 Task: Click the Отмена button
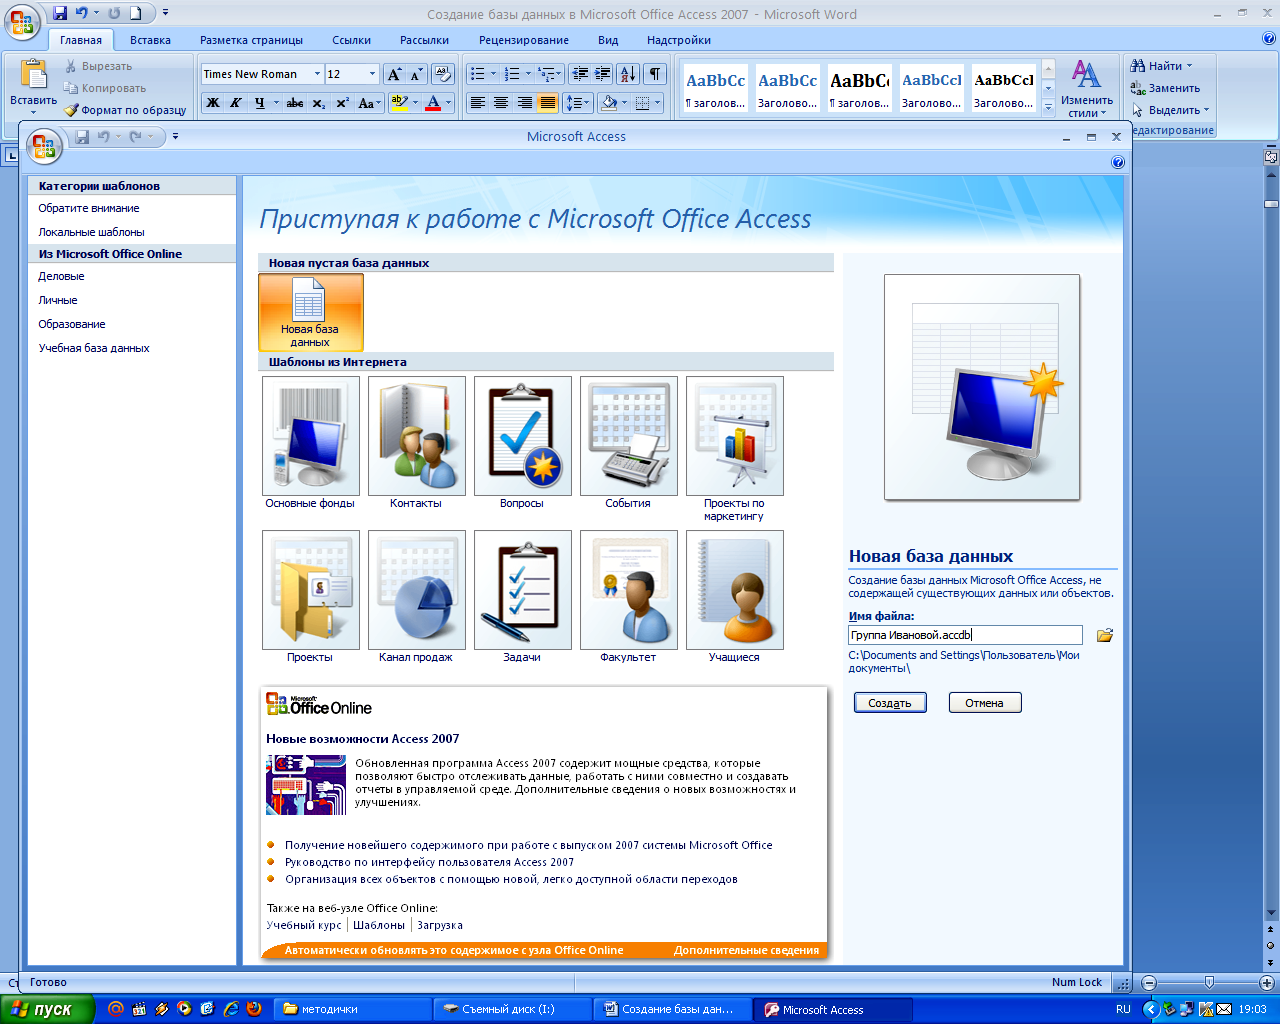[x=984, y=703]
